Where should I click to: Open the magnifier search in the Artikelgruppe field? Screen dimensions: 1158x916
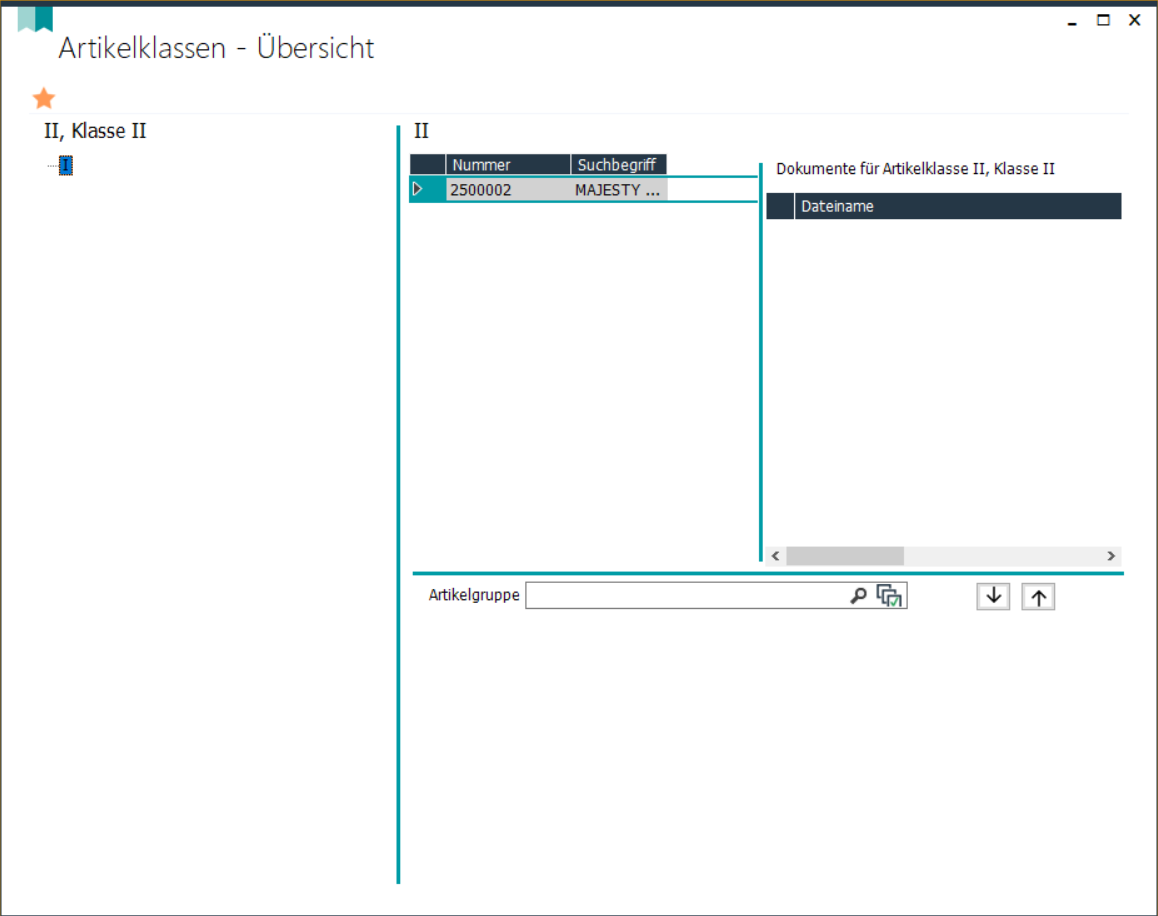click(858, 595)
